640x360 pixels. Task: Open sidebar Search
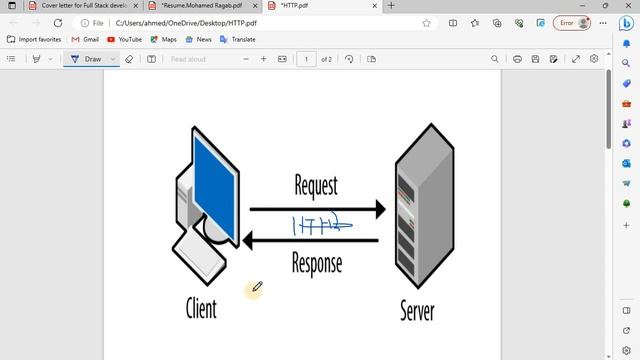point(627,63)
